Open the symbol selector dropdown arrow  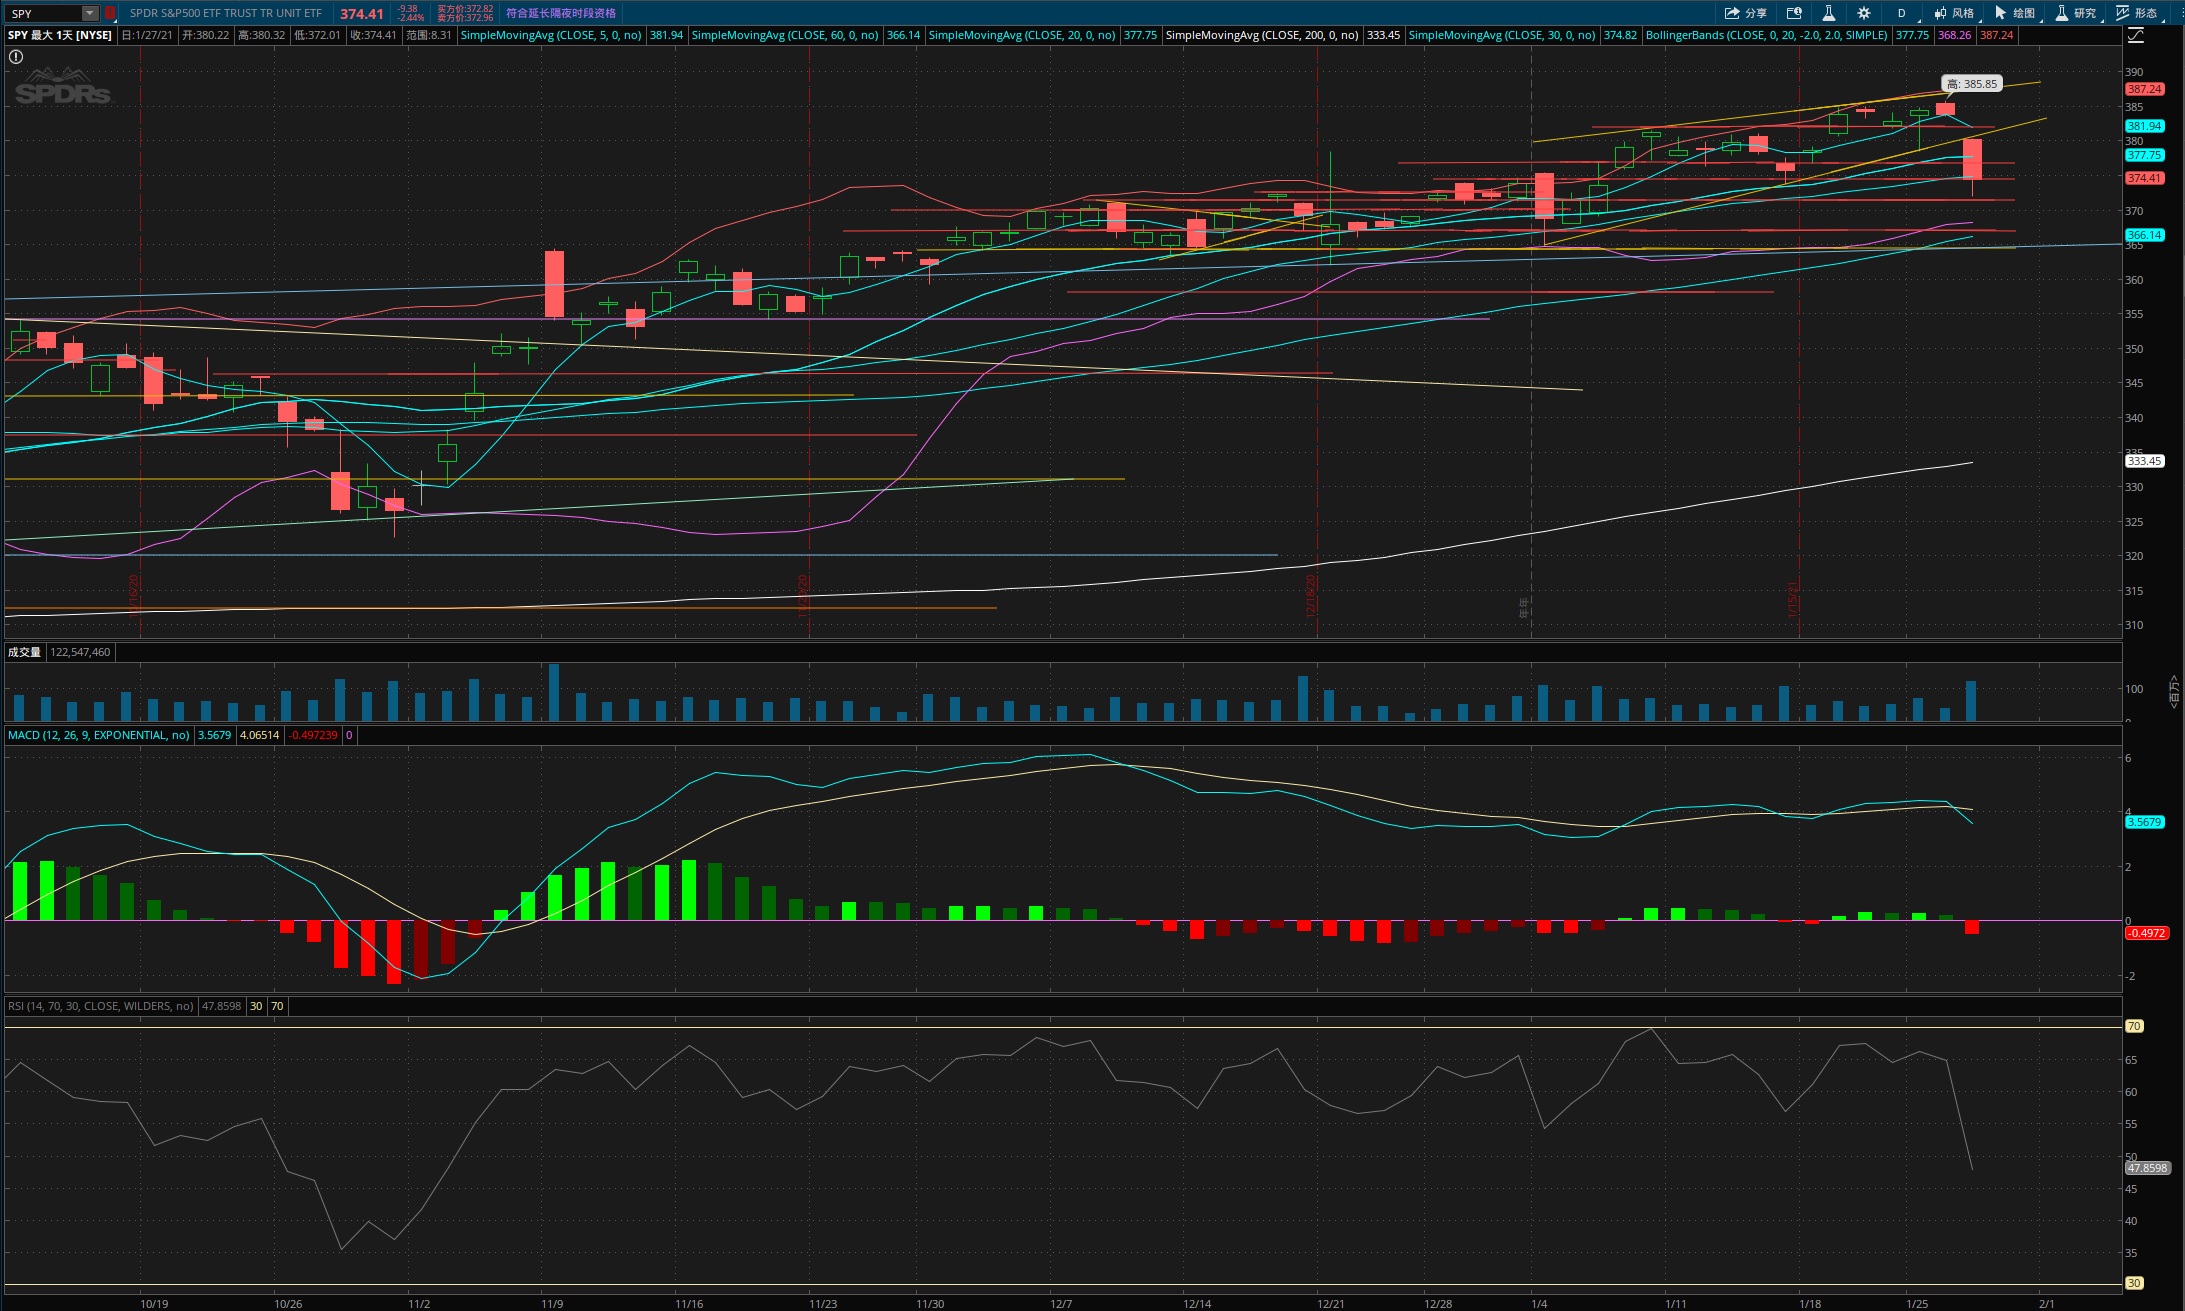coord(90,13)
